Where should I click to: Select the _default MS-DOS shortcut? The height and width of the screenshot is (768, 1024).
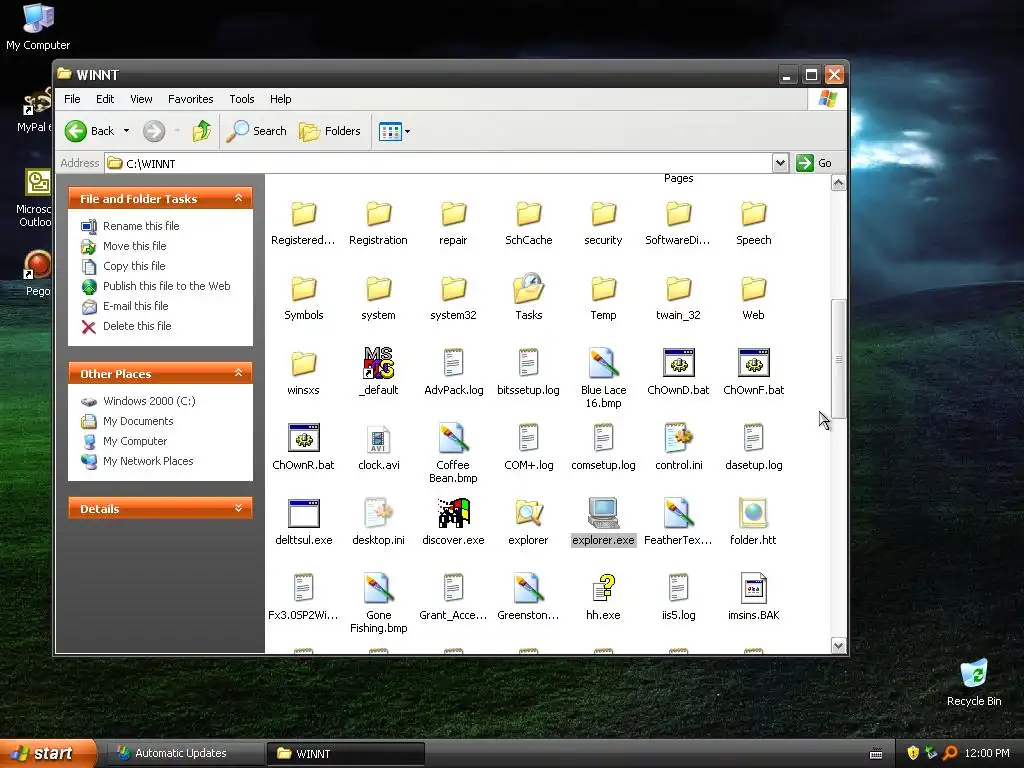(x=378, y=363)
